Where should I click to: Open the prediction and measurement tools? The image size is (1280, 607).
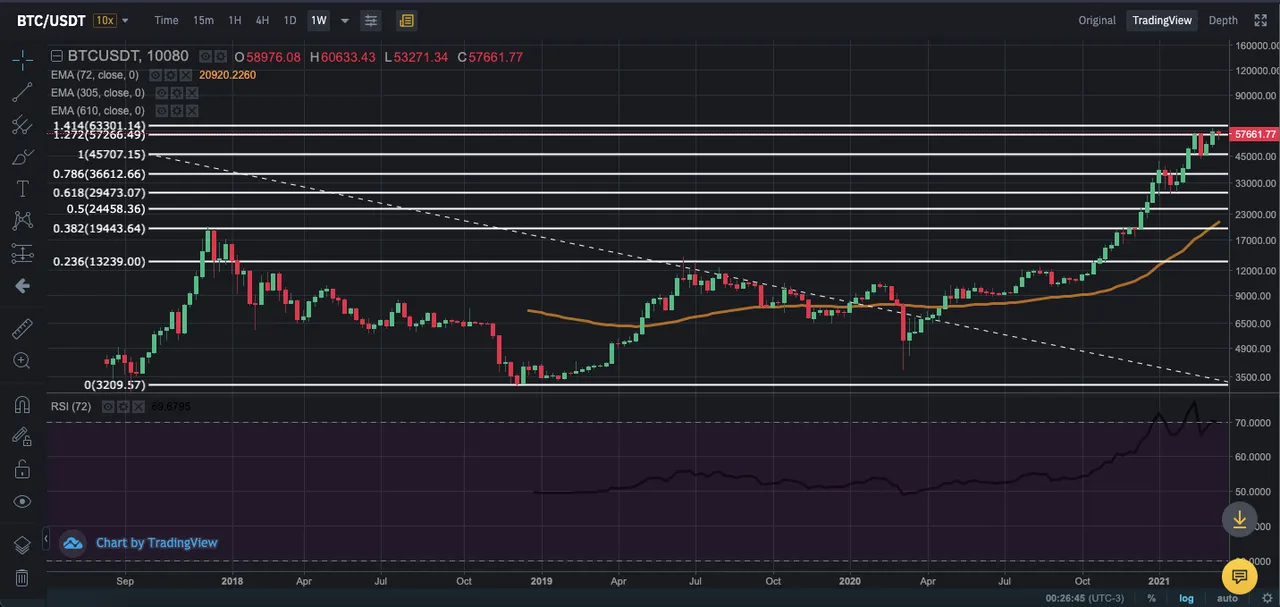(22, 254)
